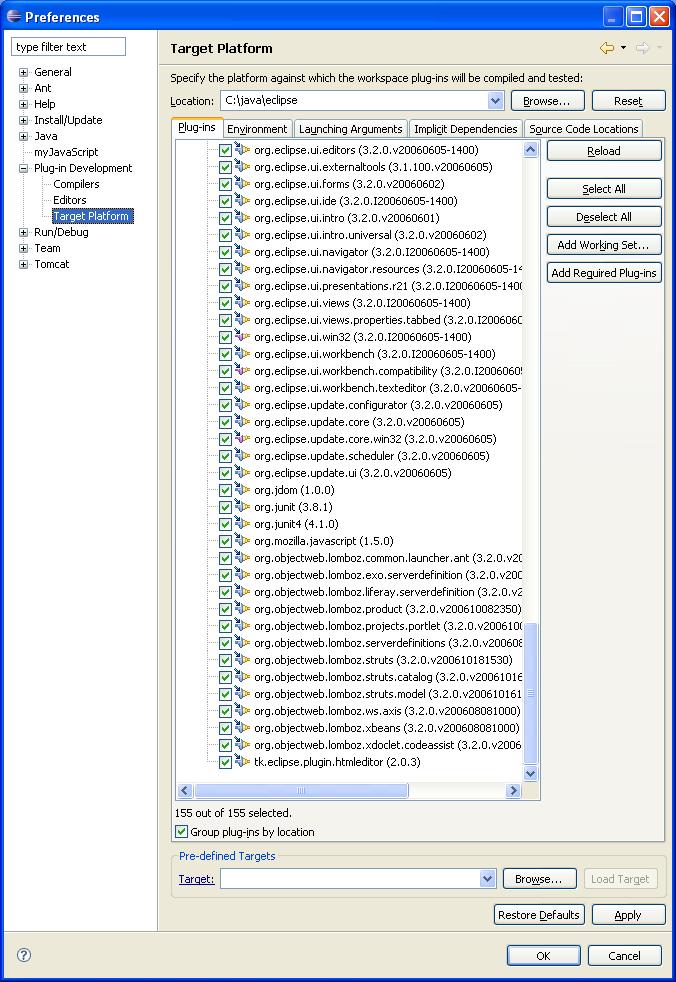Click the back navigation arrow icon
The width and height of the screenshot is (676, 982).
[x=606, y=48]
